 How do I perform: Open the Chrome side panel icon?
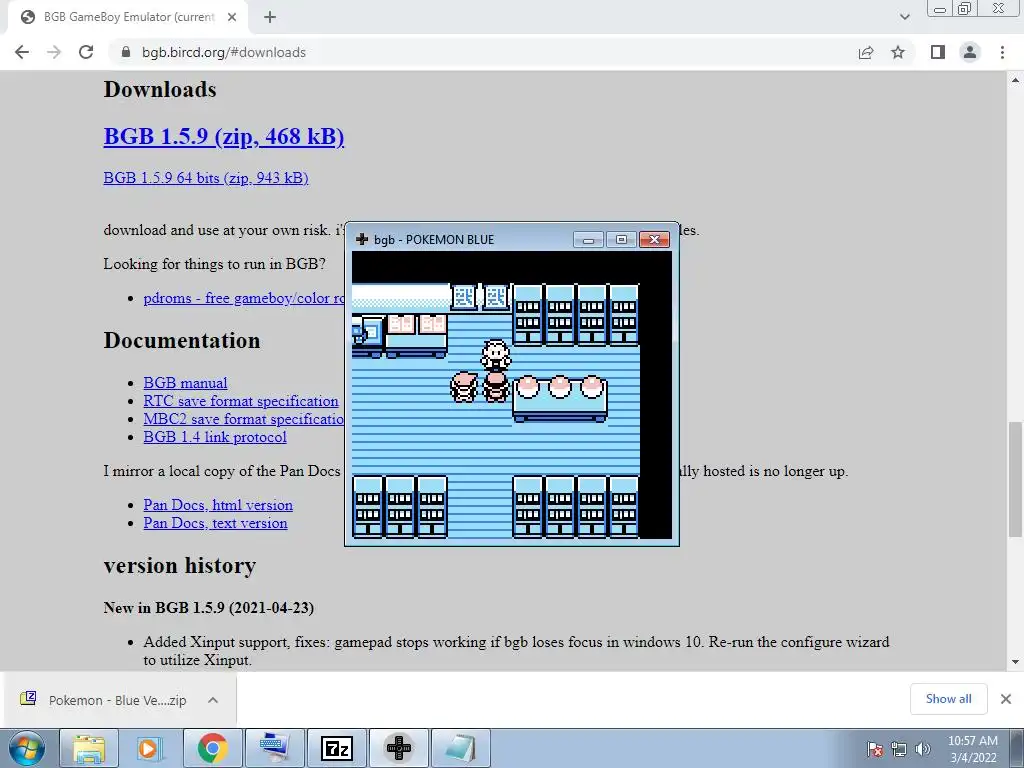tap(938, 52)
